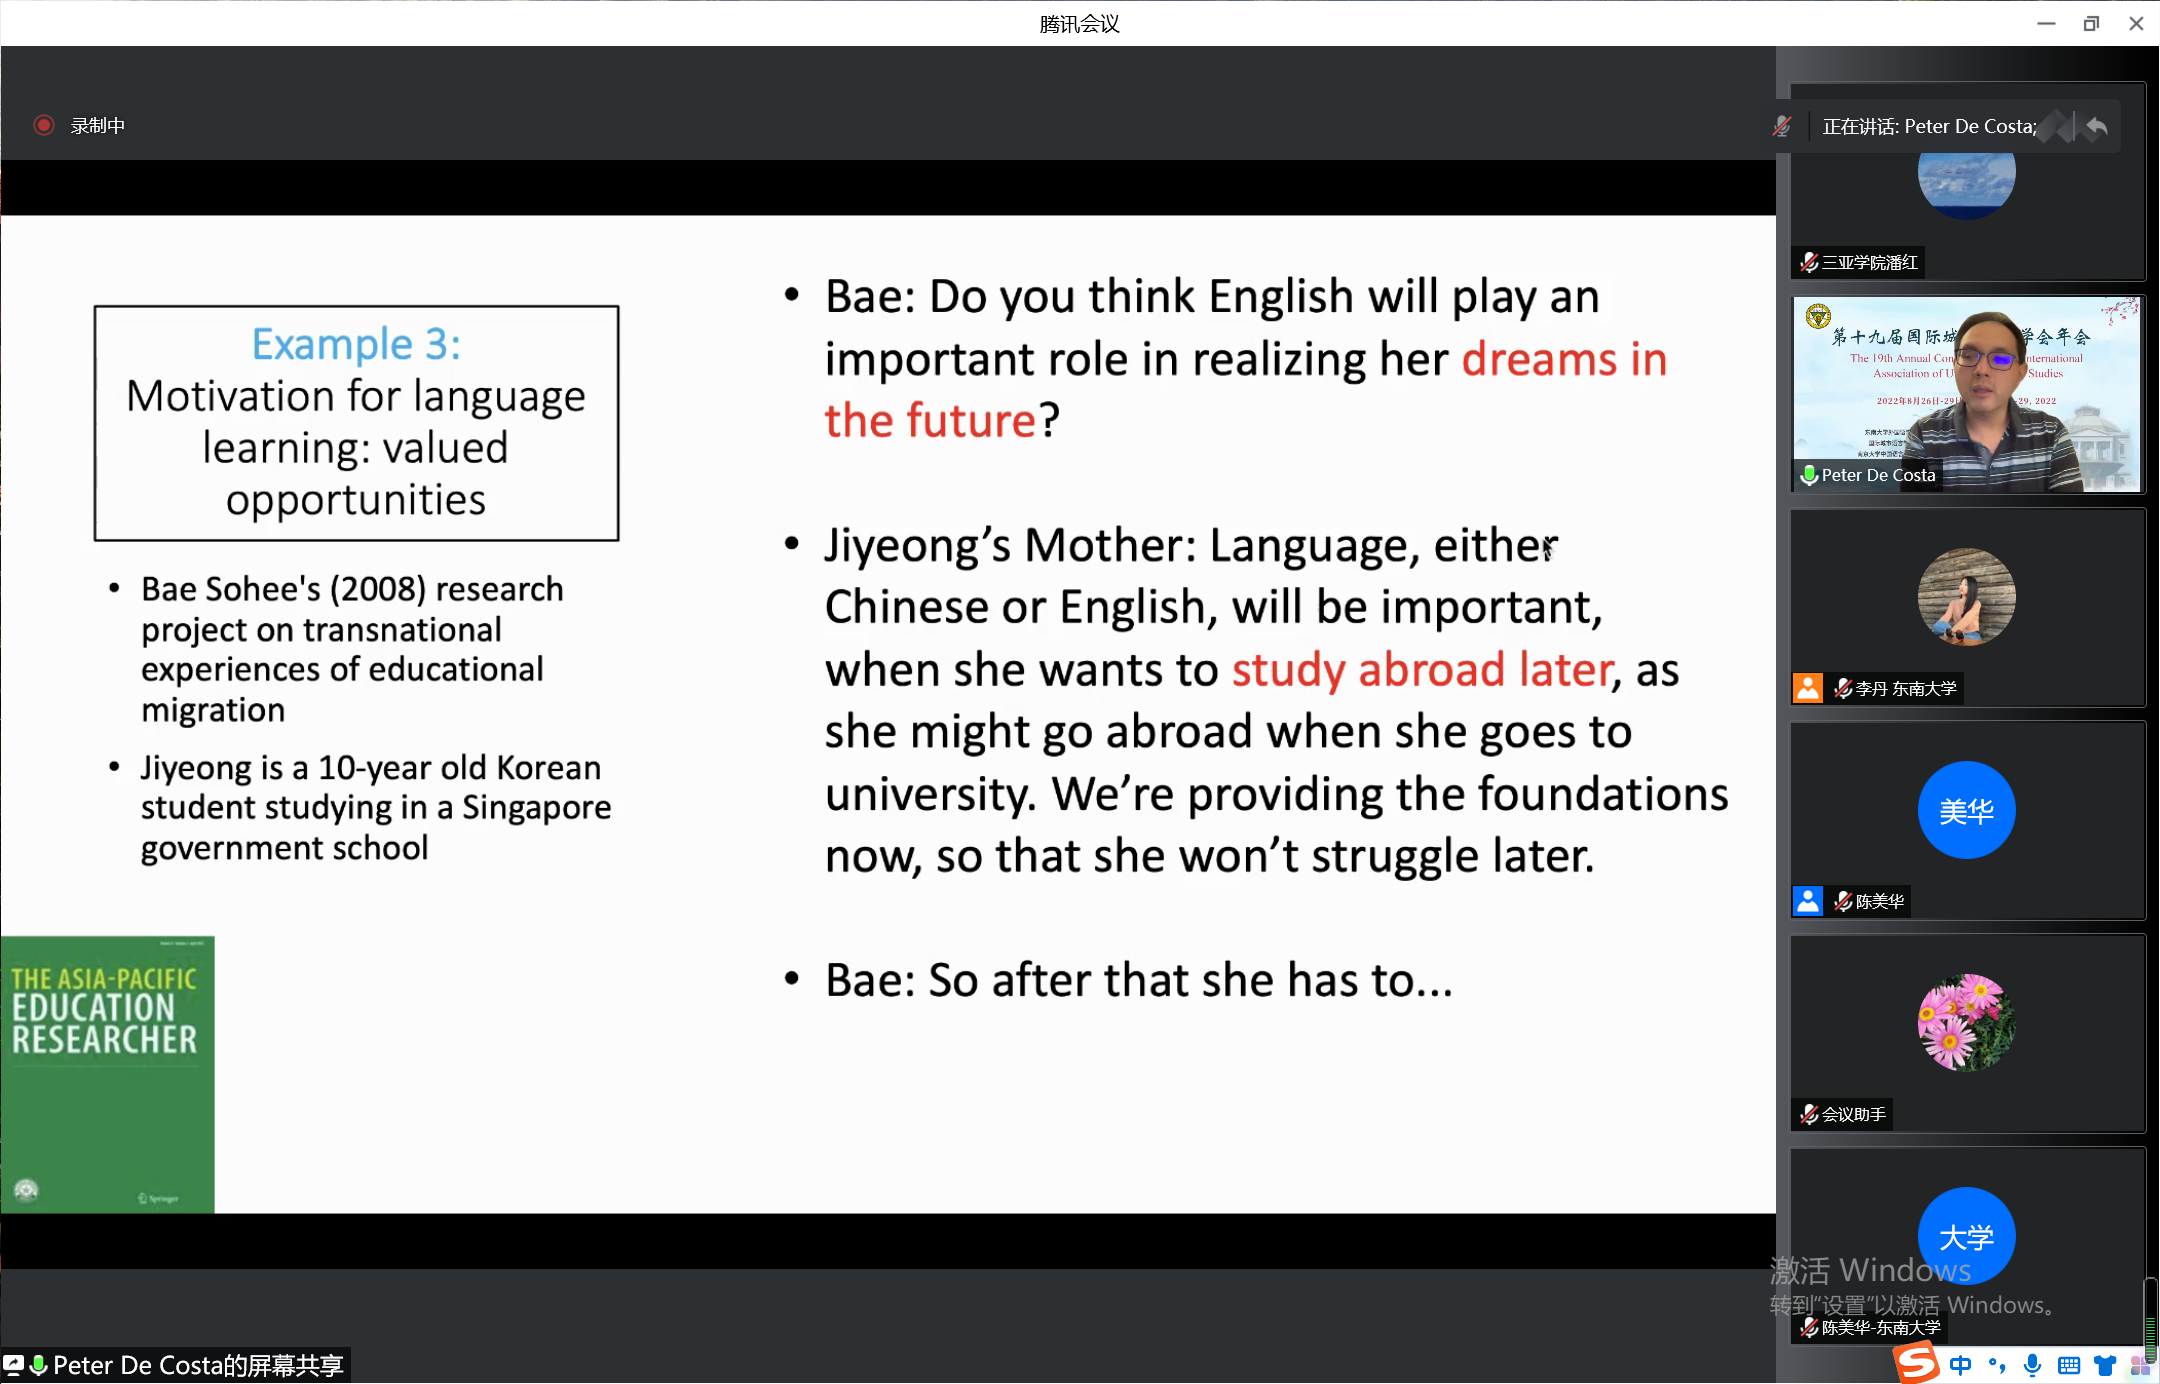Viewport: 2160px width, 1384px height.
Task: Toggle the 中 Chinese/English input mode
Action: point(1960,1365)
